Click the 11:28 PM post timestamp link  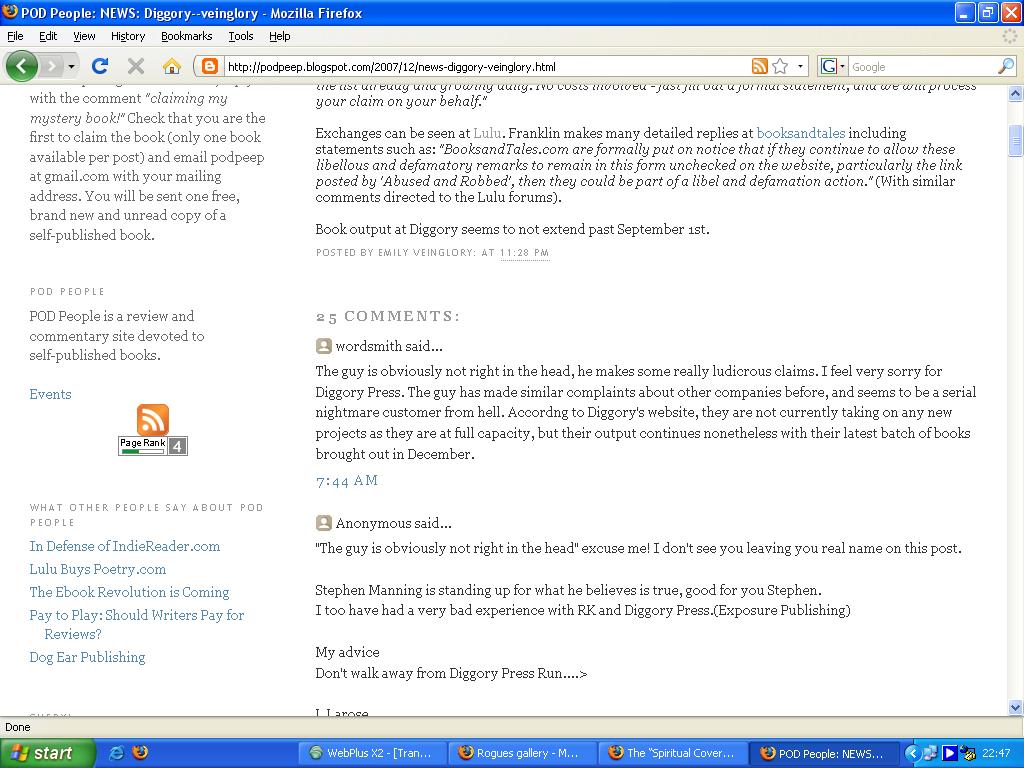(x=525, y=253)
